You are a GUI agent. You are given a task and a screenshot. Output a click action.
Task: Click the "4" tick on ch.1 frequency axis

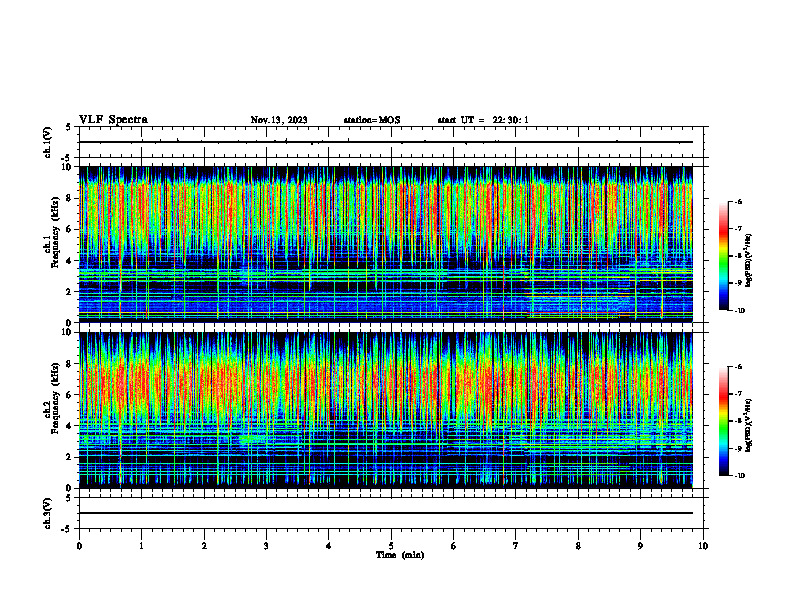coord(70,261)
